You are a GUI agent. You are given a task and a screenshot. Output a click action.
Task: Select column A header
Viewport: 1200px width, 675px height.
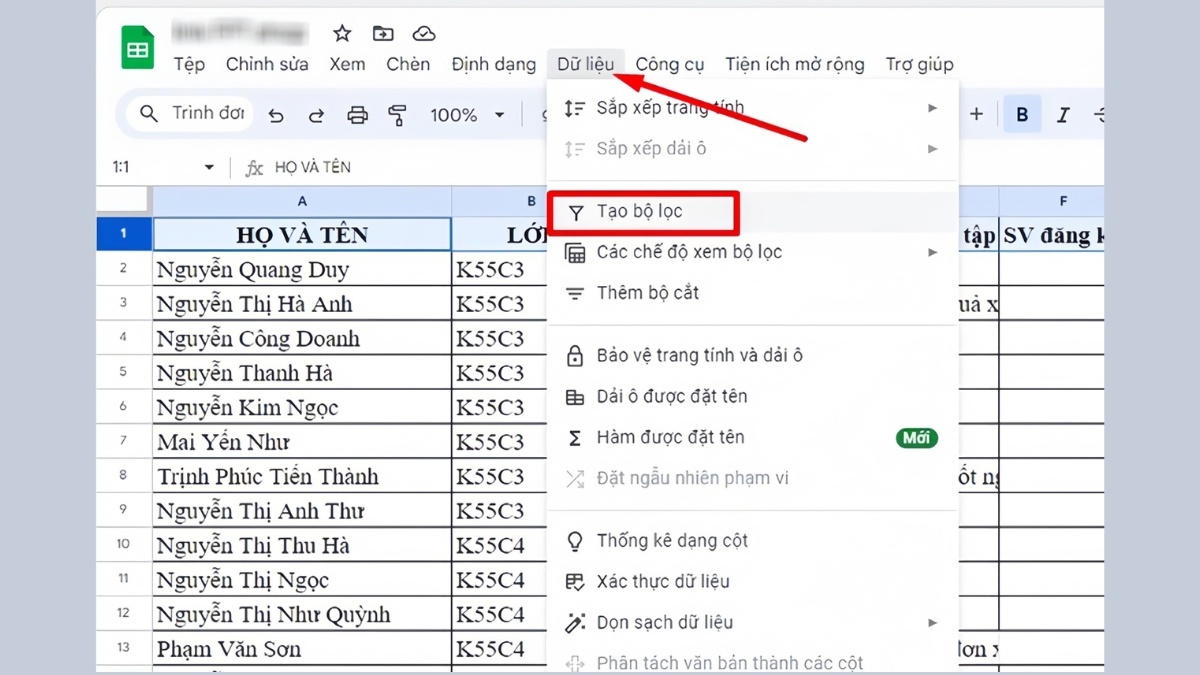point(302,202)
